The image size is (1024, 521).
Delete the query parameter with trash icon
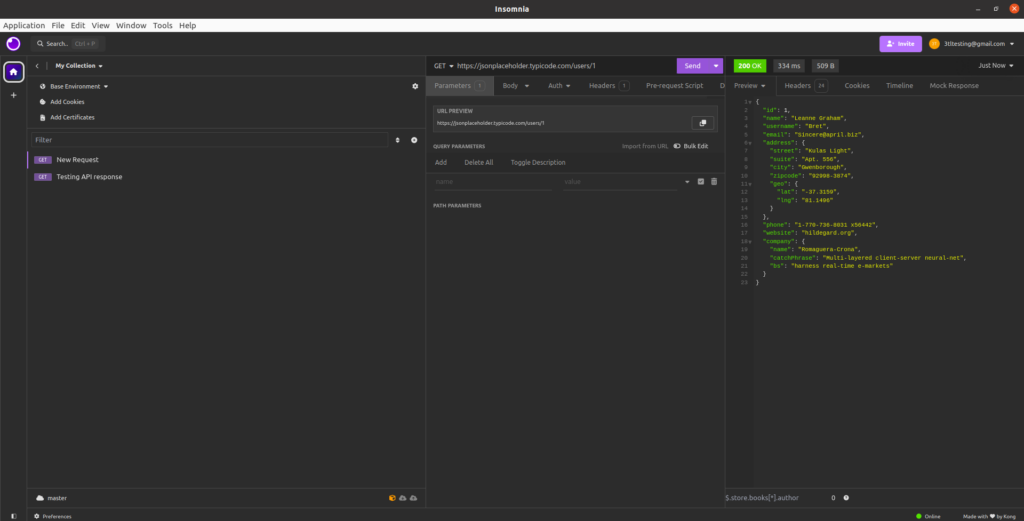(714, 181)
